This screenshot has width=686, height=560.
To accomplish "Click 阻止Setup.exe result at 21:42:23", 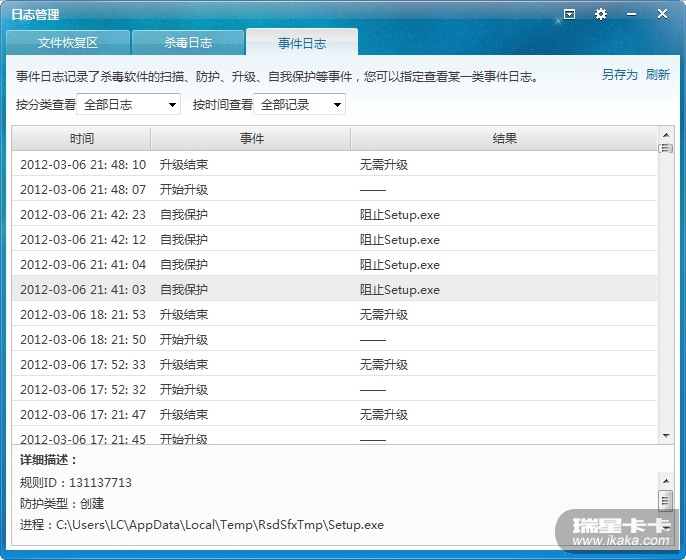I will point(399,214).
